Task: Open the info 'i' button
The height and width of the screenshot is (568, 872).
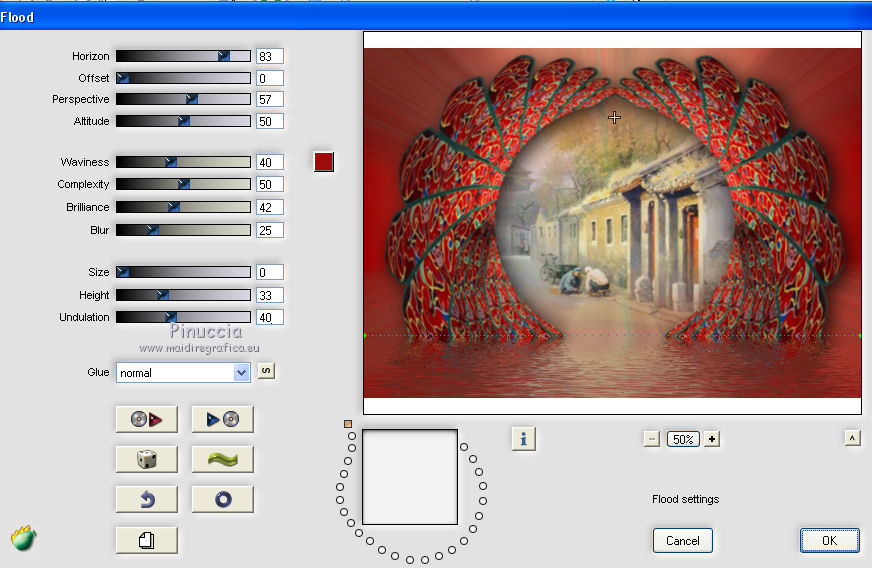Action: click(523, 439)
